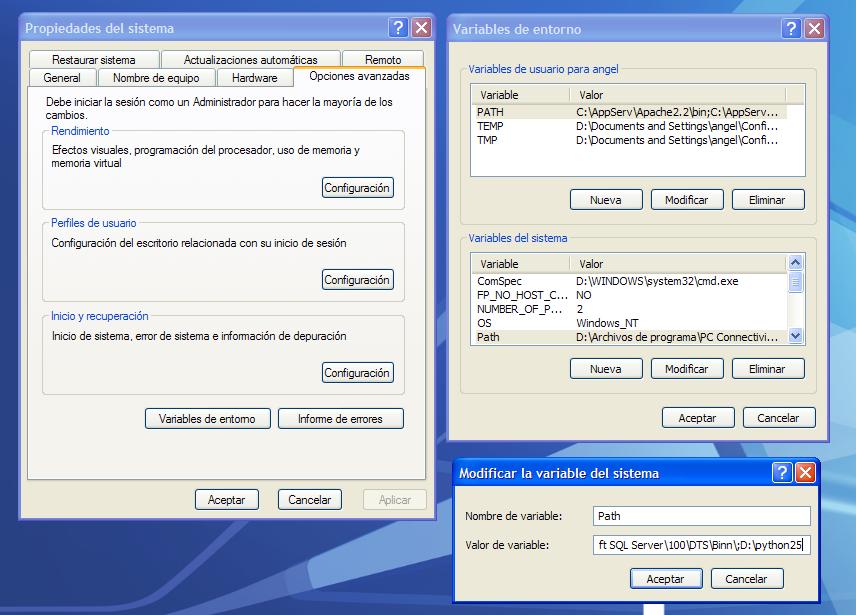Screen dimensions: 856x615
Task: Open help in Modificar la variable del sistema
Action: 782,472
